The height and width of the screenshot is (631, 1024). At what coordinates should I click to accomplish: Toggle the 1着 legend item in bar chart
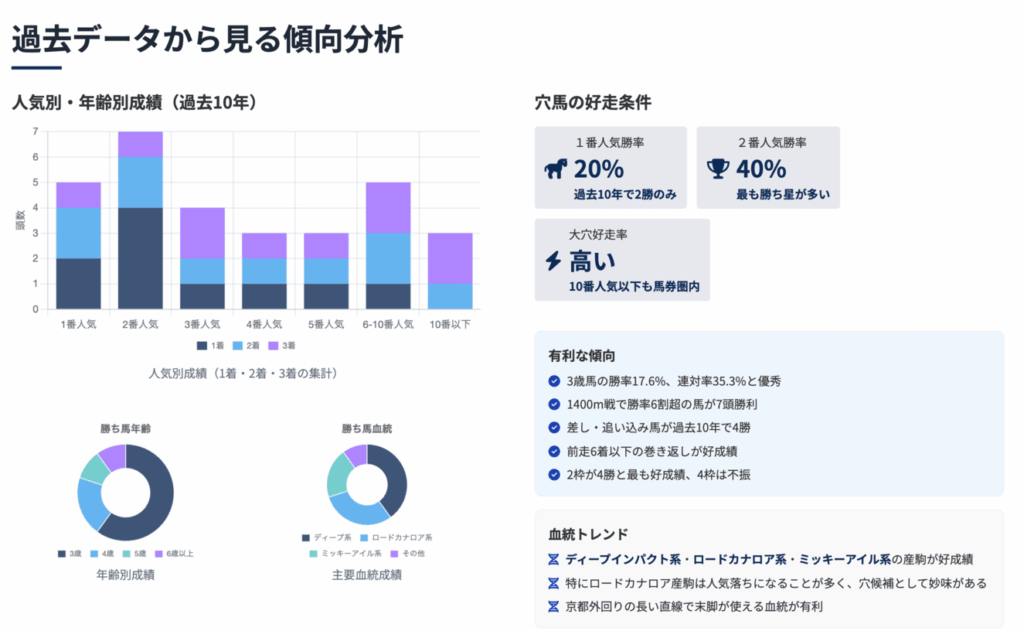pyautogui.click(x=209, y=345)
